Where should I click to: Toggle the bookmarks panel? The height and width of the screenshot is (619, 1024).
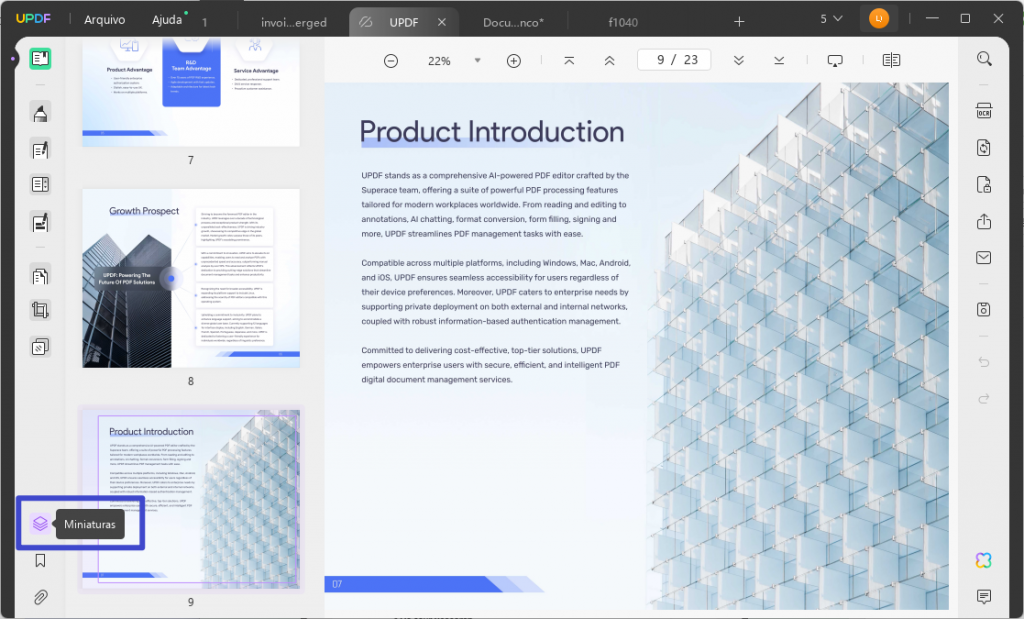40,561
